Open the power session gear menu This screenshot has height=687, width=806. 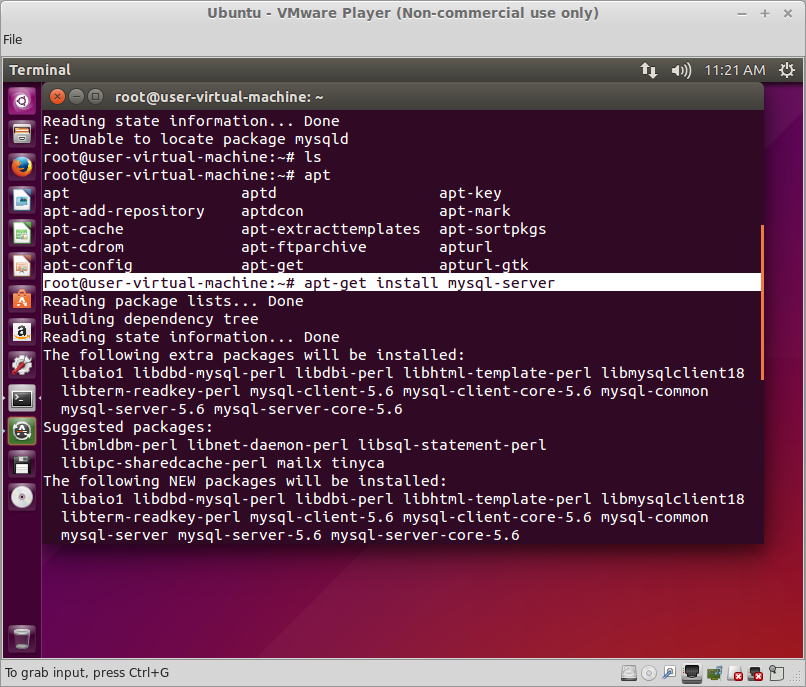tap(786, 70)
